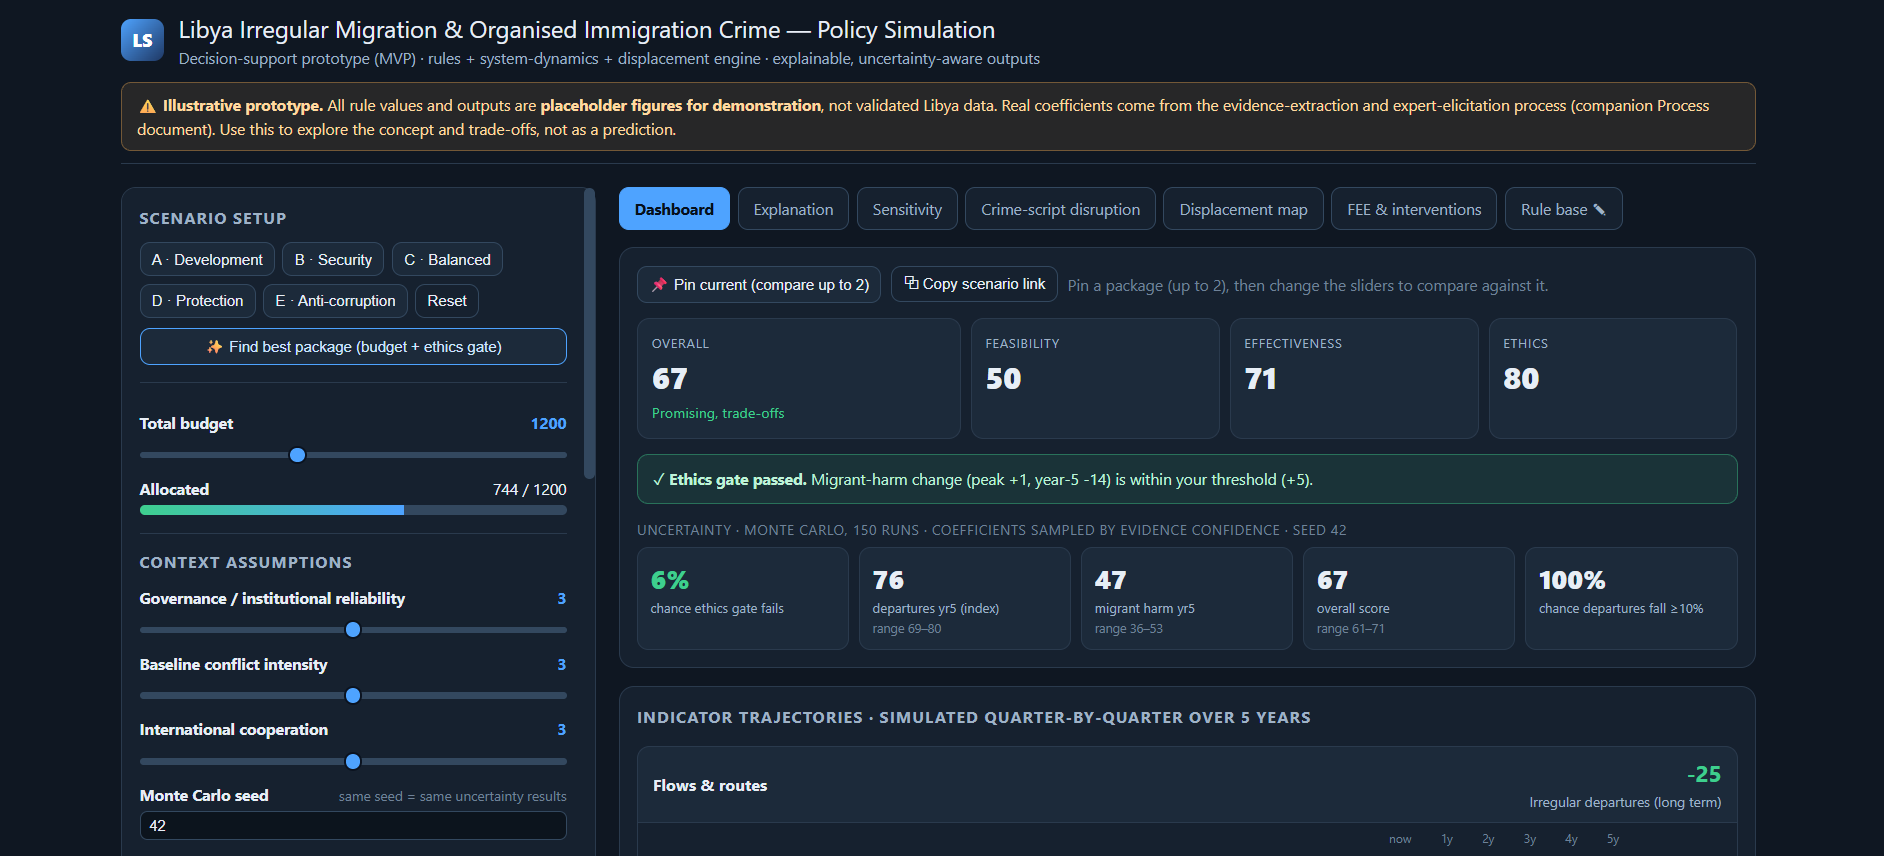Click the pin icon in Pin current
This screenshot has height=856, width=1884.
[659, 285]
